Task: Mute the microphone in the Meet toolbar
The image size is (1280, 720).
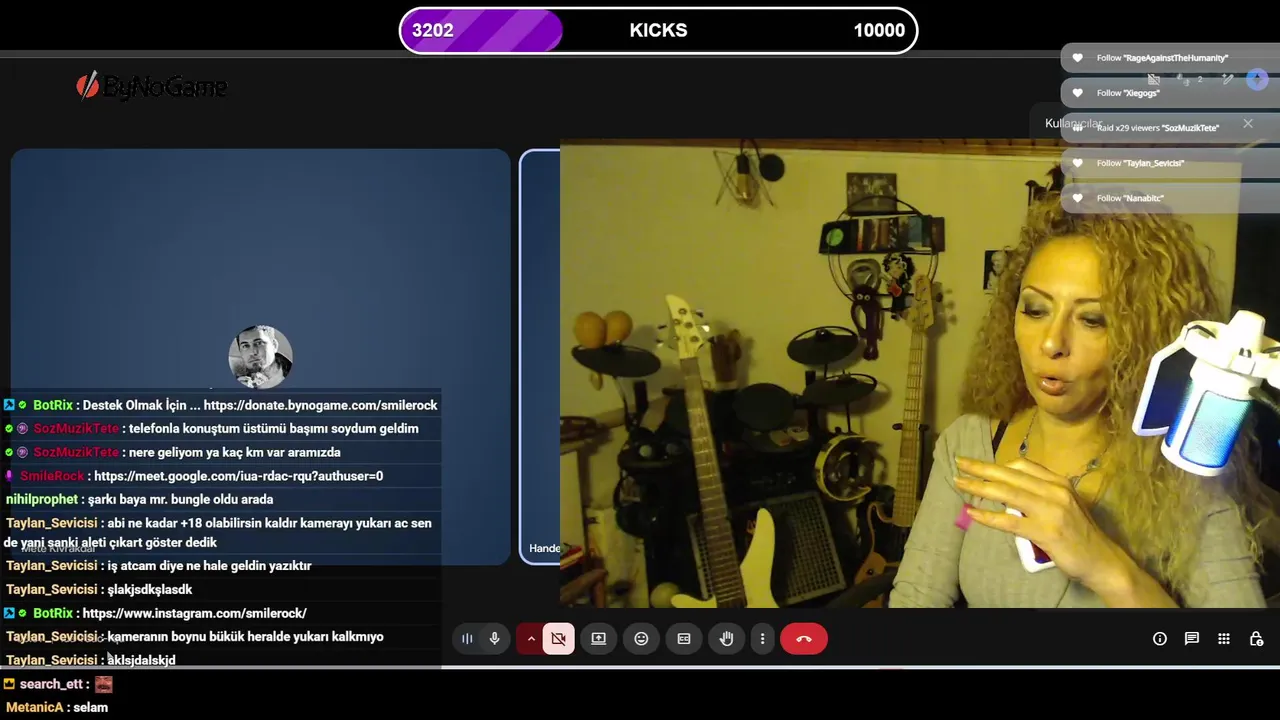Action: (x=494, y=639)
